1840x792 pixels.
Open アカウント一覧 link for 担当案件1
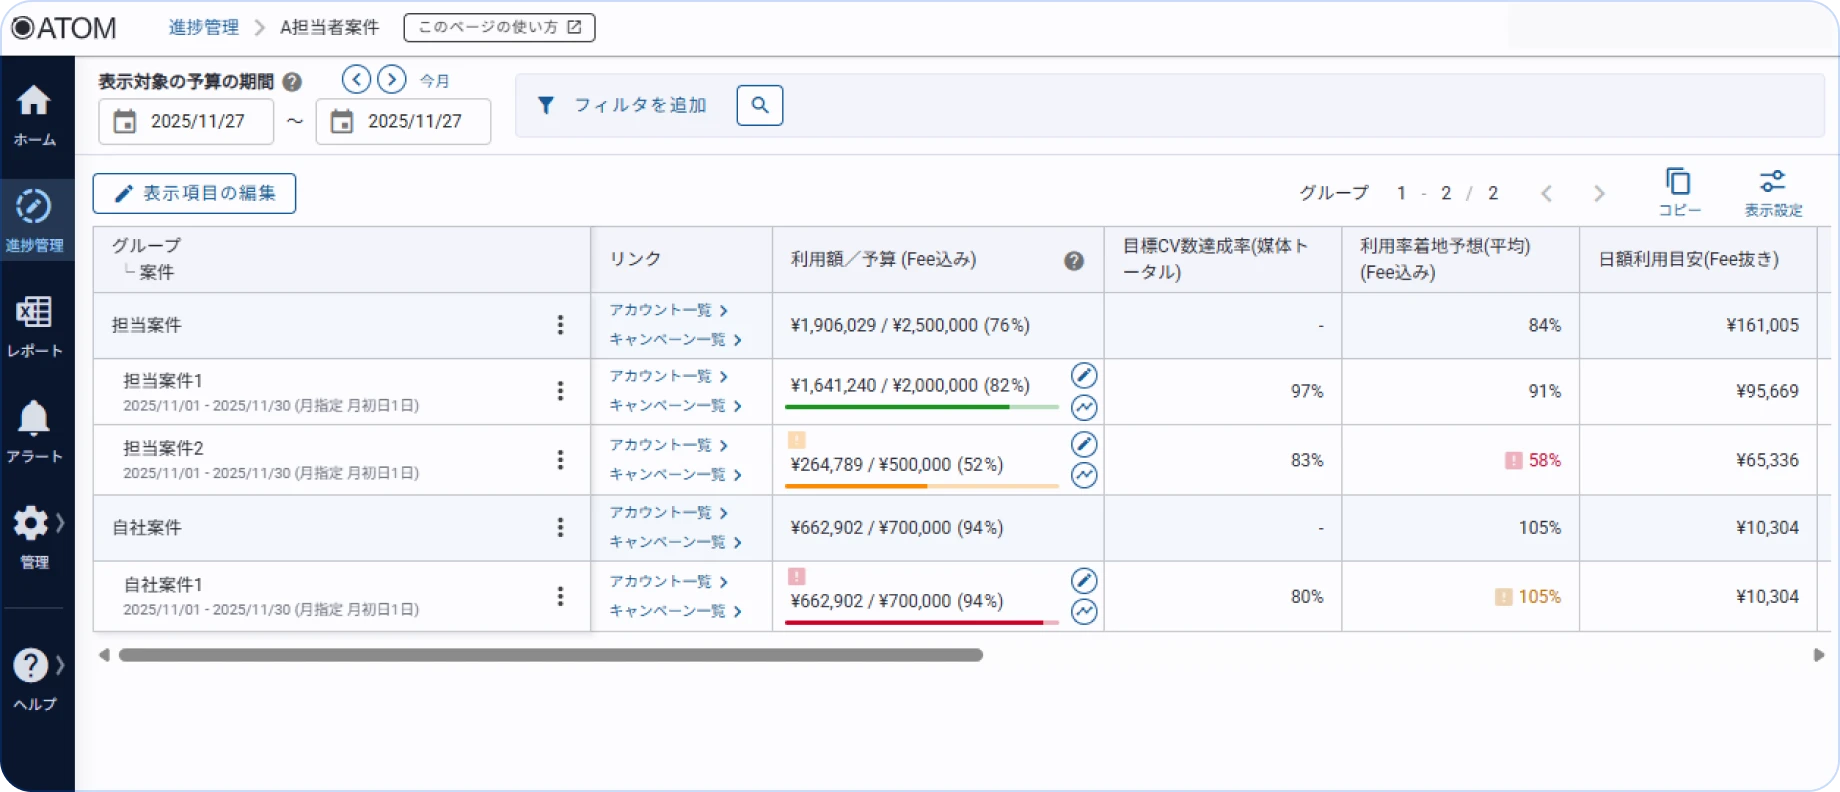pos(667,376)
